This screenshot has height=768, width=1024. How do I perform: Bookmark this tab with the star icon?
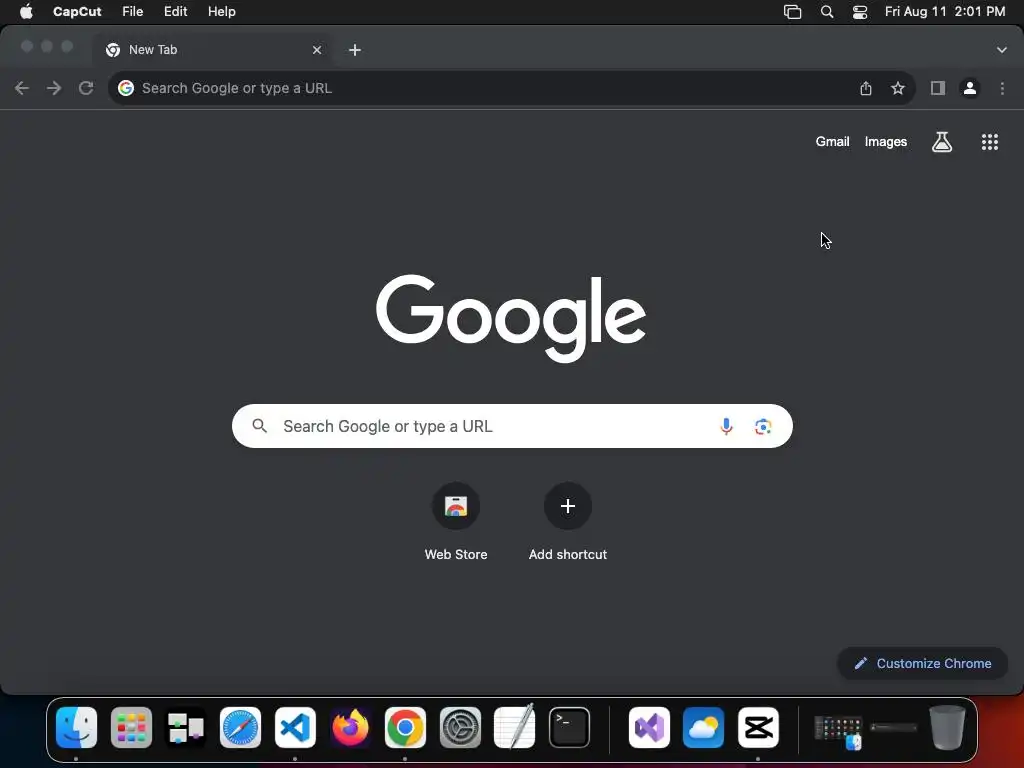coord(898,88)
